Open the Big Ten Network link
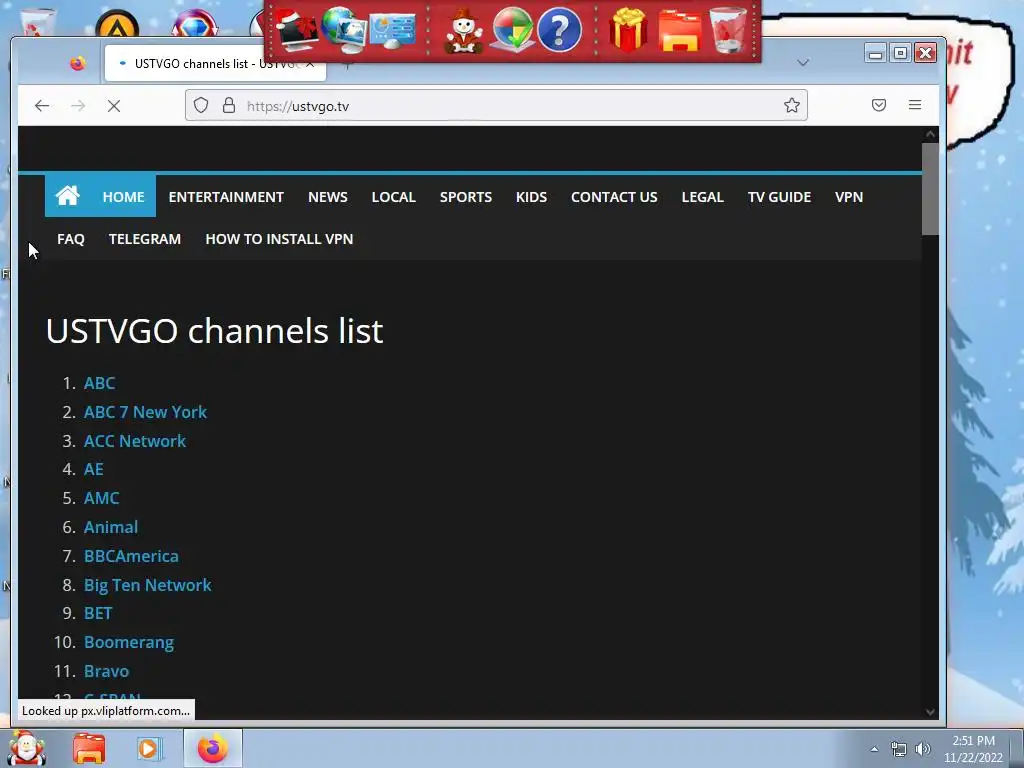Image resolution: width=1024 pixels, height=768 pixels. 148,585
